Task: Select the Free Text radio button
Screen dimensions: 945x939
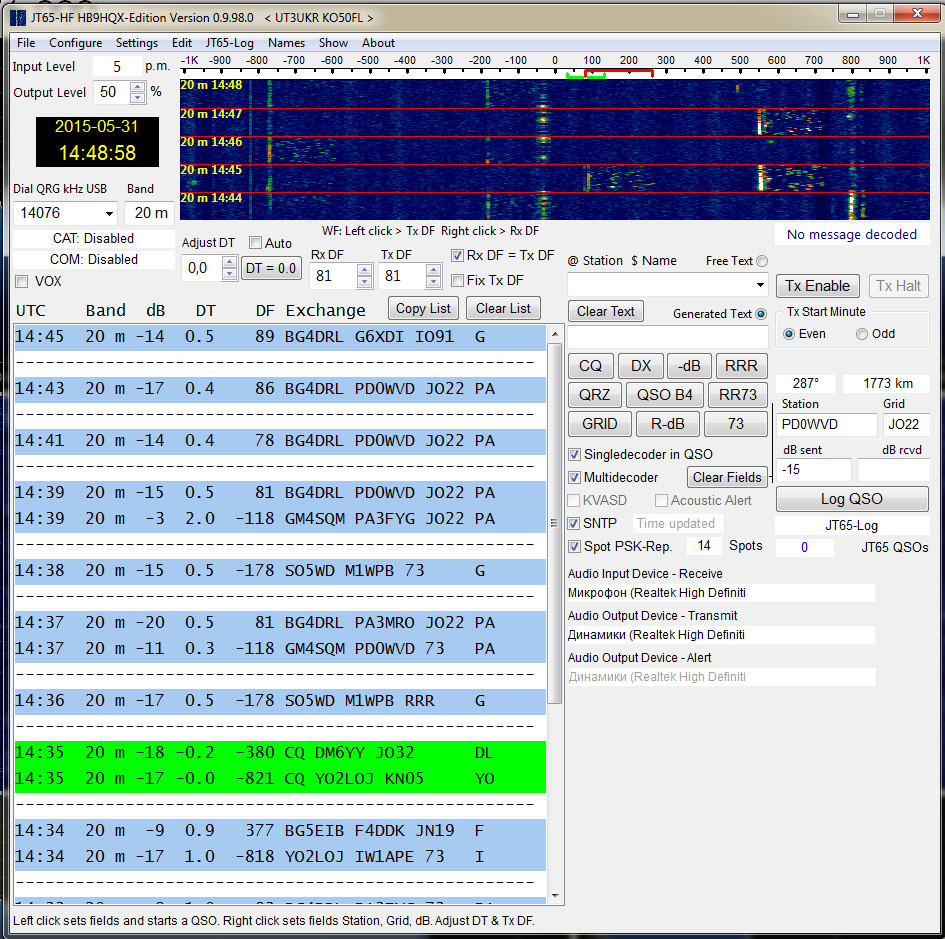Action: (762, 261)
